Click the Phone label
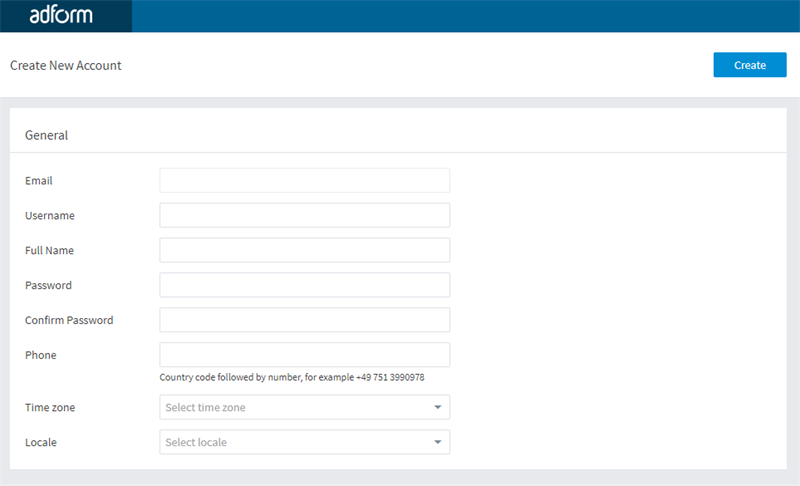Image resolution: width=800 pixels, height=486 pixels. [41, 355]
